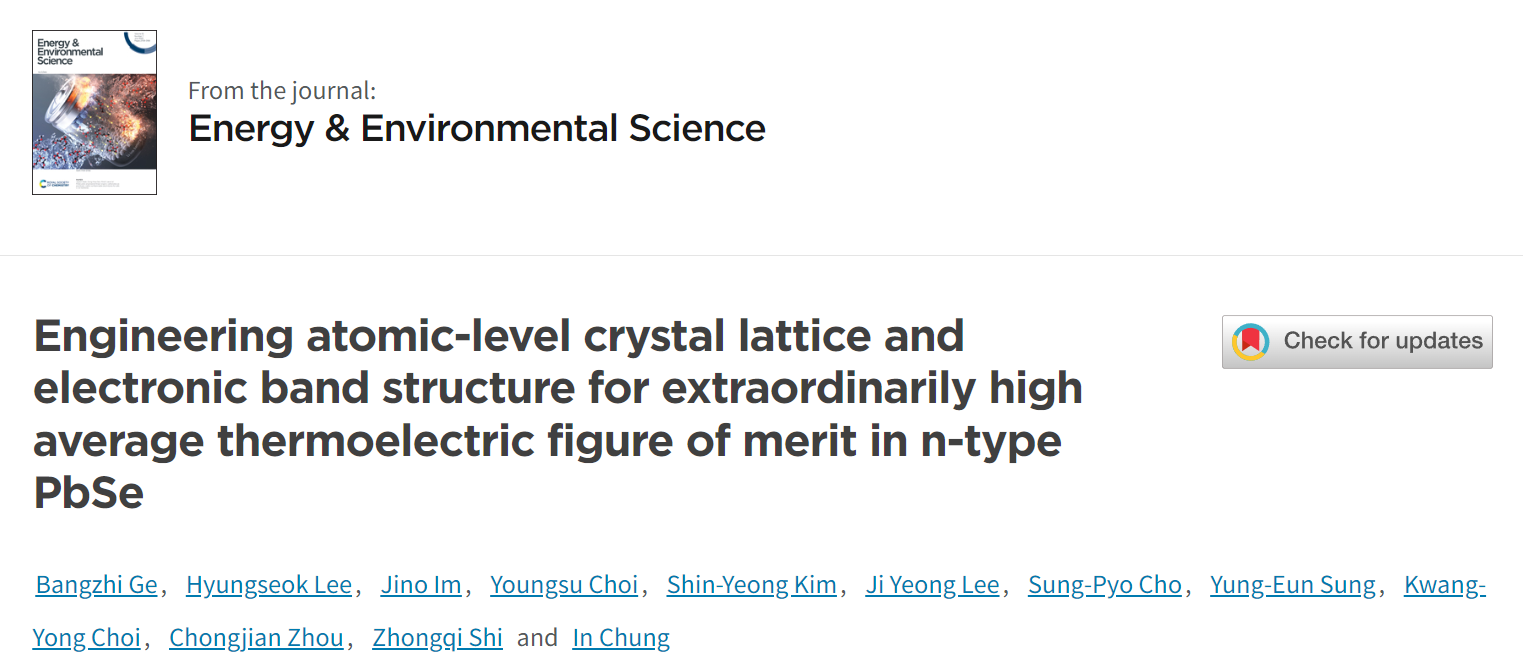Open corresponding author In Chung link
The width and height of the screenshot is (1523, 666).
coord(621,637)
